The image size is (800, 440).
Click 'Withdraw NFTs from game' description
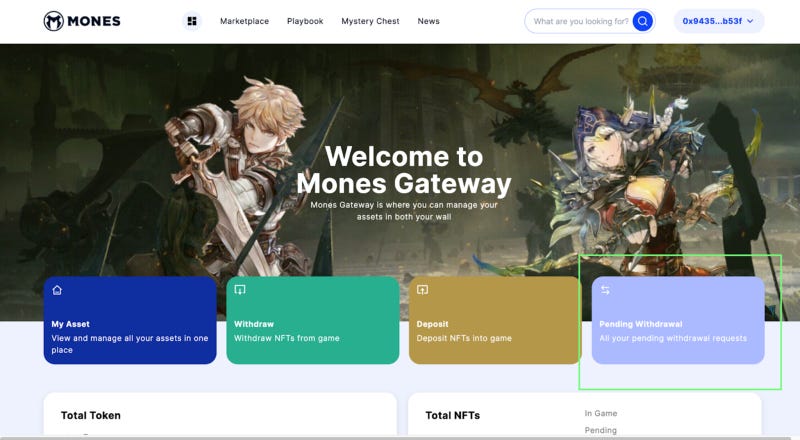tap(287, 338)
